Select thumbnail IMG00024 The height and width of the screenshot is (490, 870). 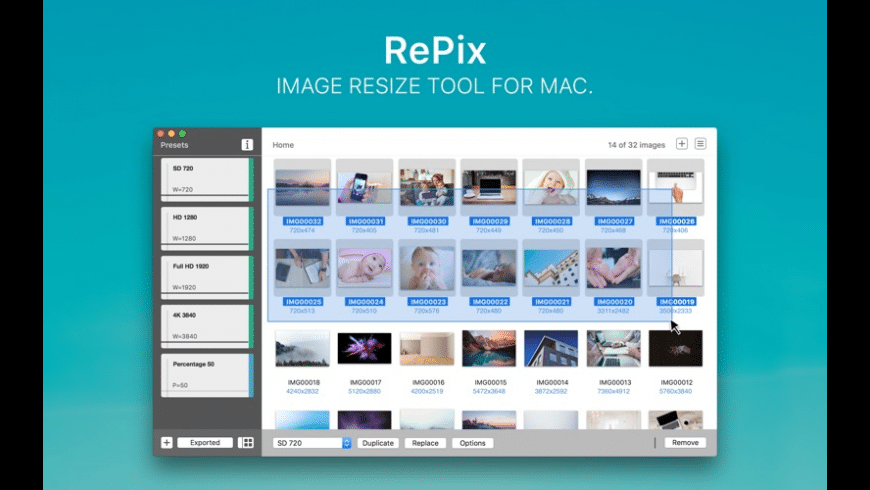pos(365,268)
